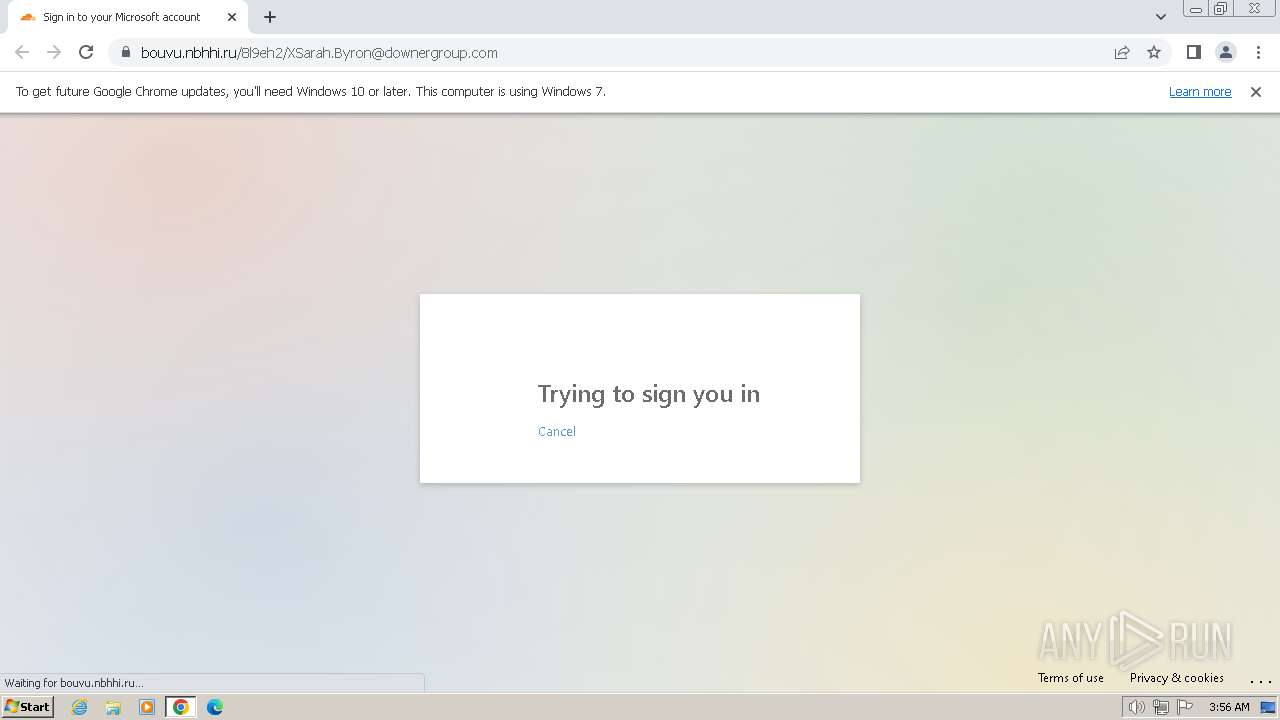The height and width of the screenshot is (720, 1280).
Task: Click the volume speaker tray icon
Action: coord(1137,707)
